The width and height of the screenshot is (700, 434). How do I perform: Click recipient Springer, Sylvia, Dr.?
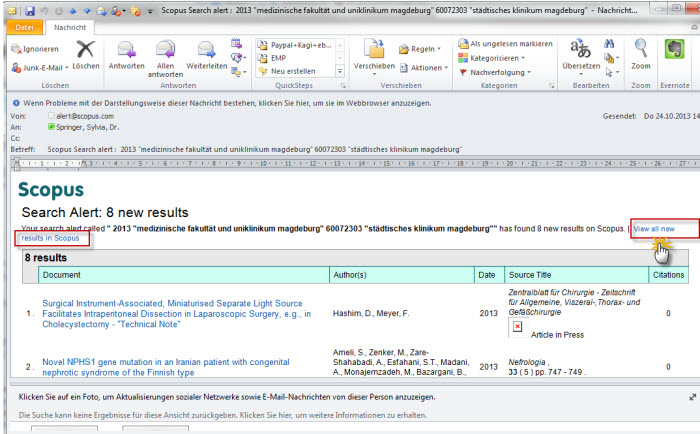[x=88, y=127]
